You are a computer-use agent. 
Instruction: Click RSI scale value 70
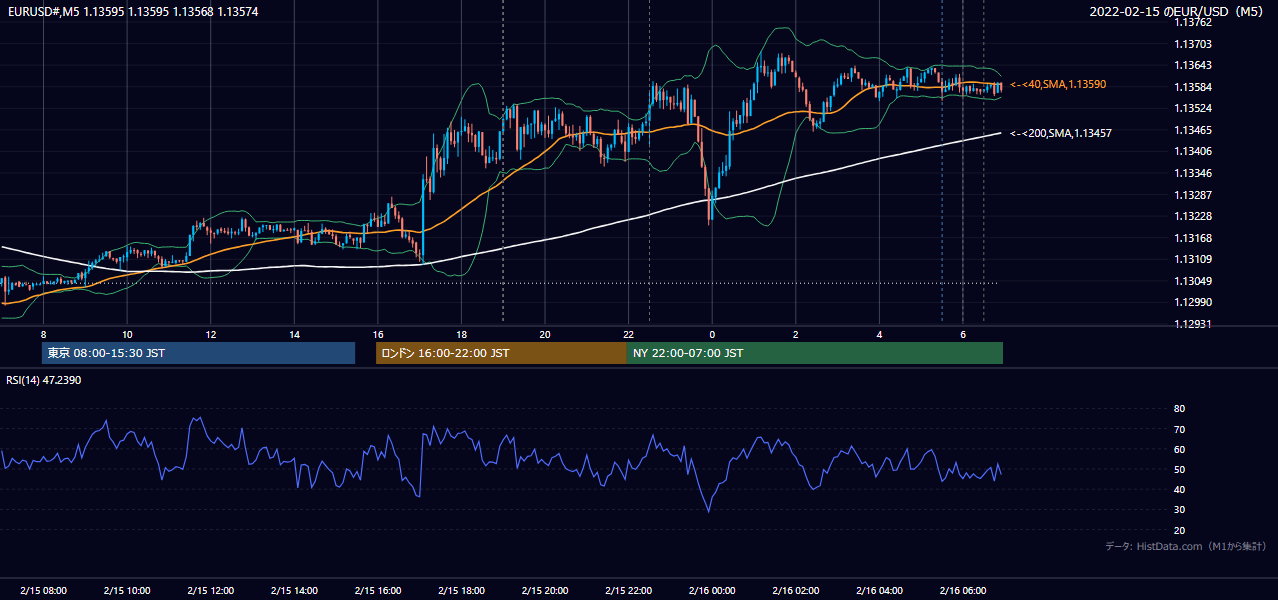1179,429
